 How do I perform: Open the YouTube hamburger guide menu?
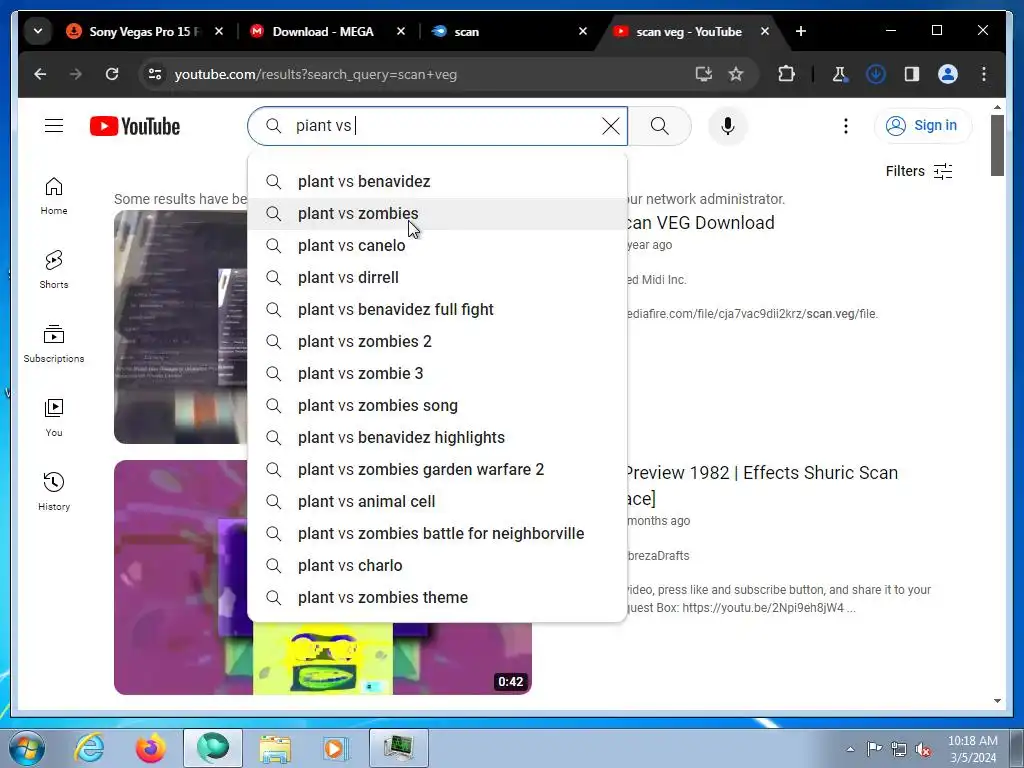[54, 125]
